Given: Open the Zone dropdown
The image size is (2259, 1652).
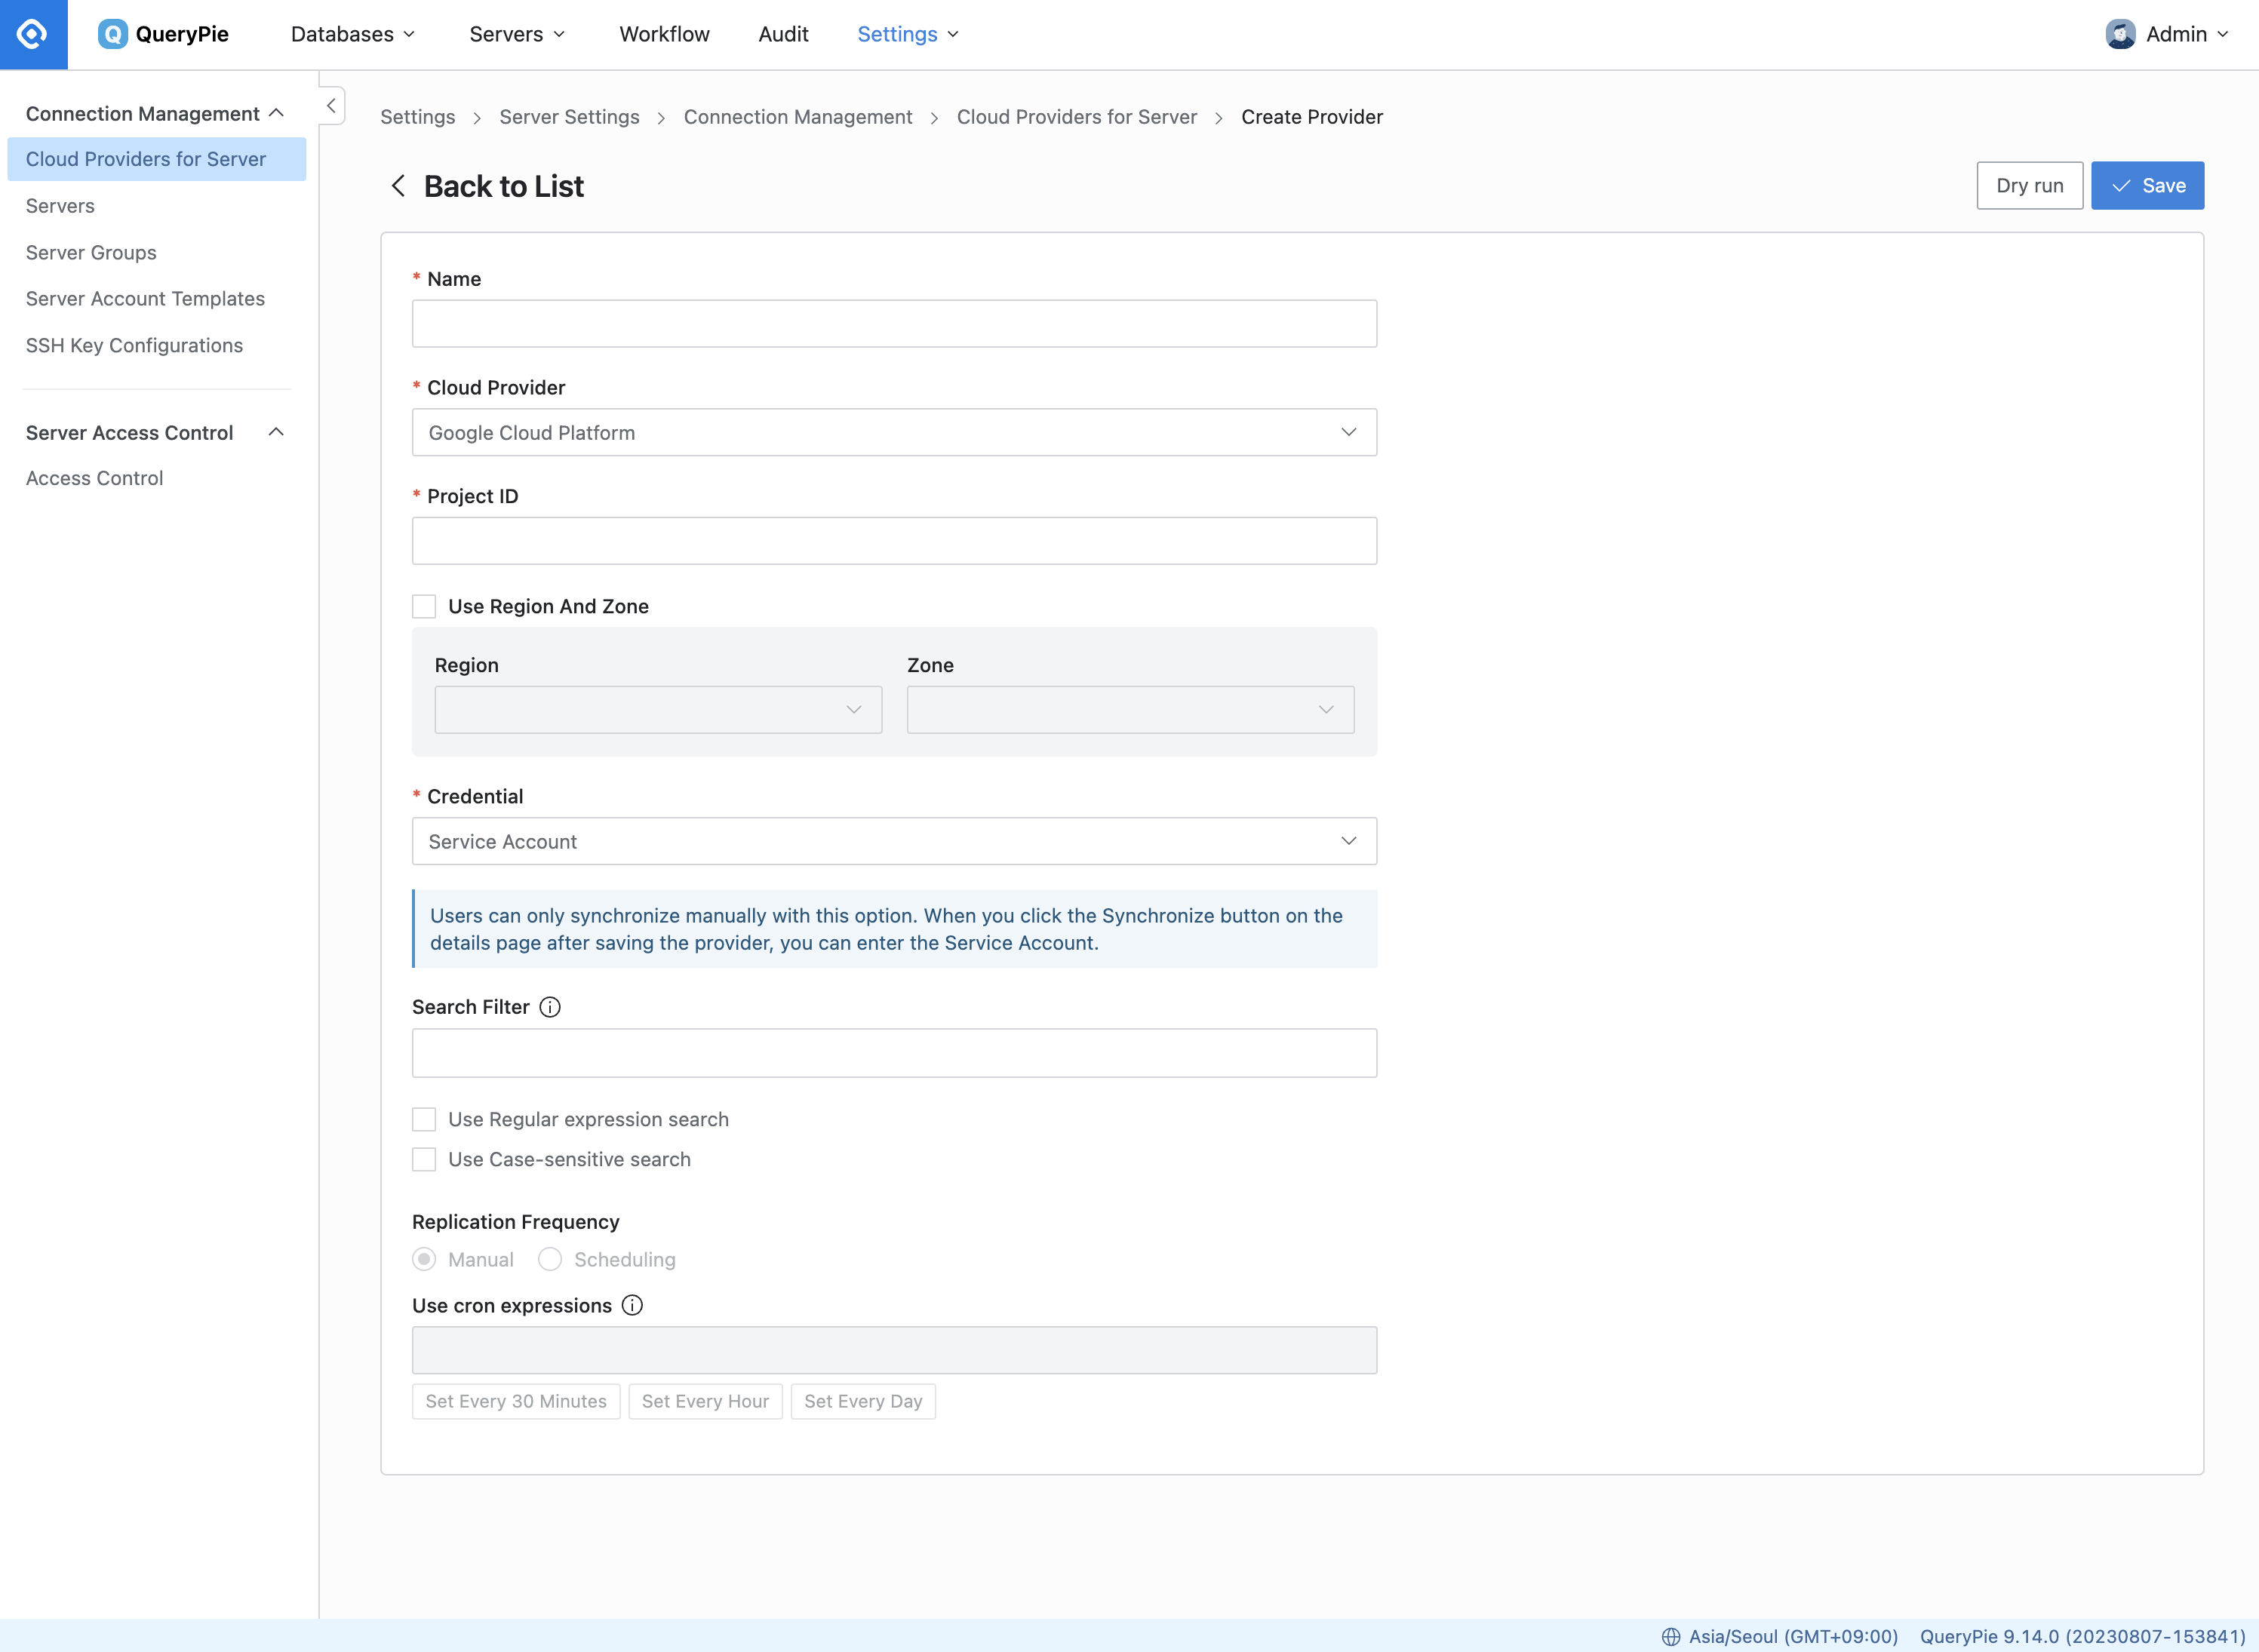Looking at the screenshot, I should [1130, 709].
